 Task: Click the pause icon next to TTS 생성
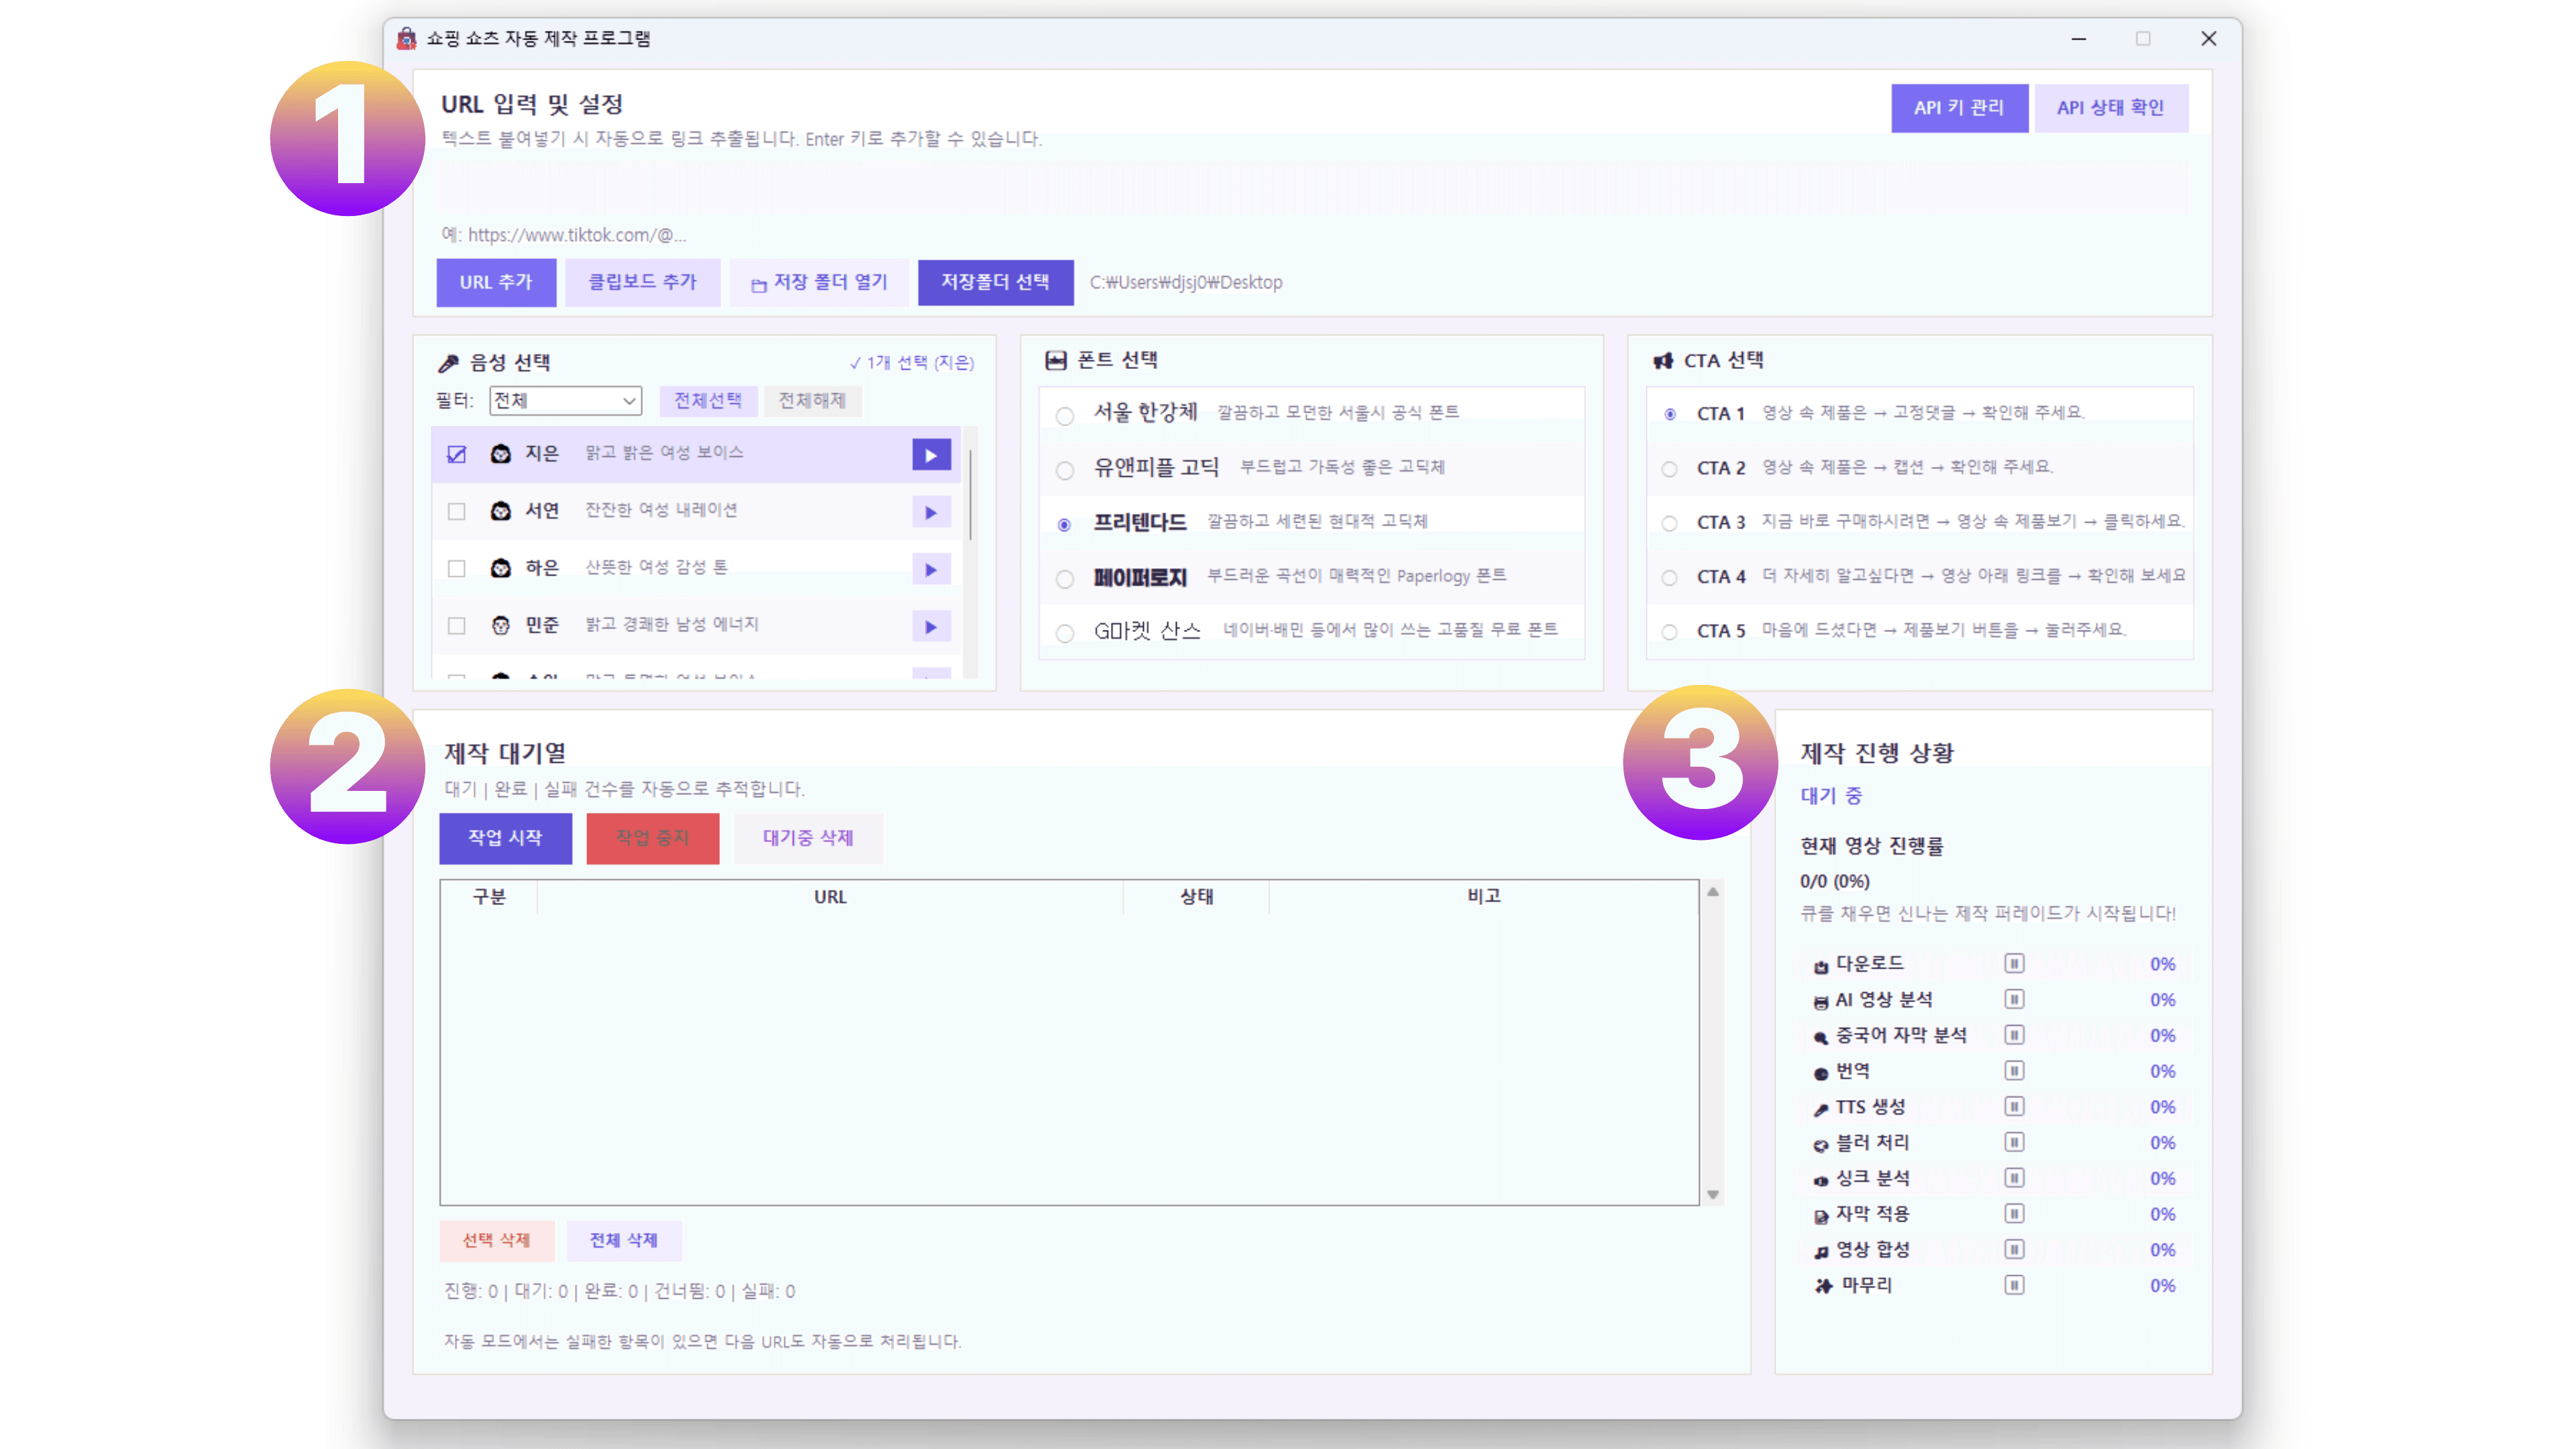tap(2014, 1106)
